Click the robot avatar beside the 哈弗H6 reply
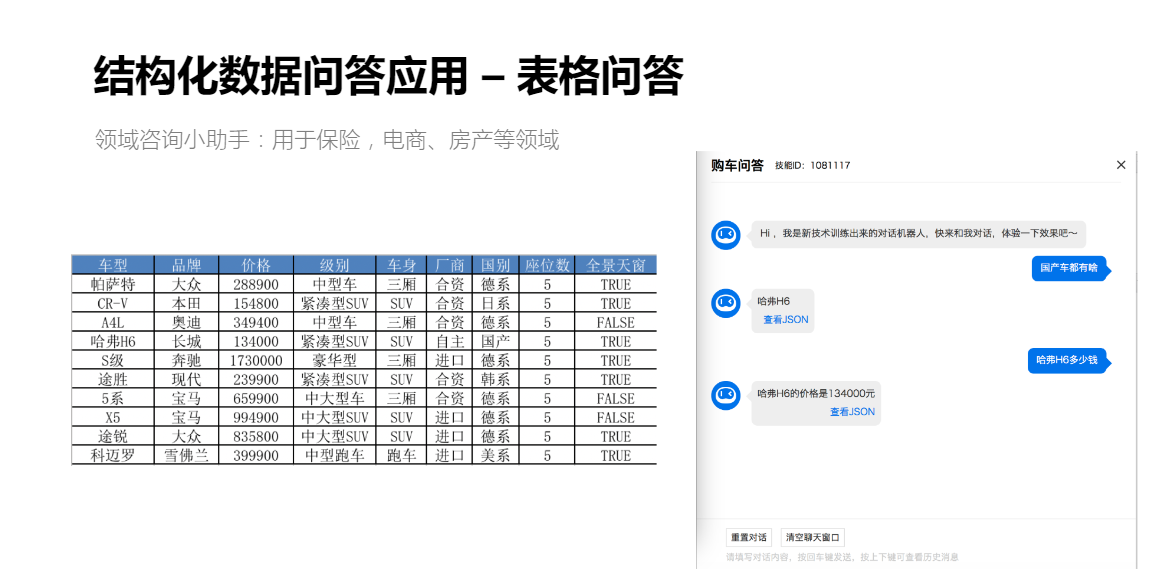 point(726,303)
